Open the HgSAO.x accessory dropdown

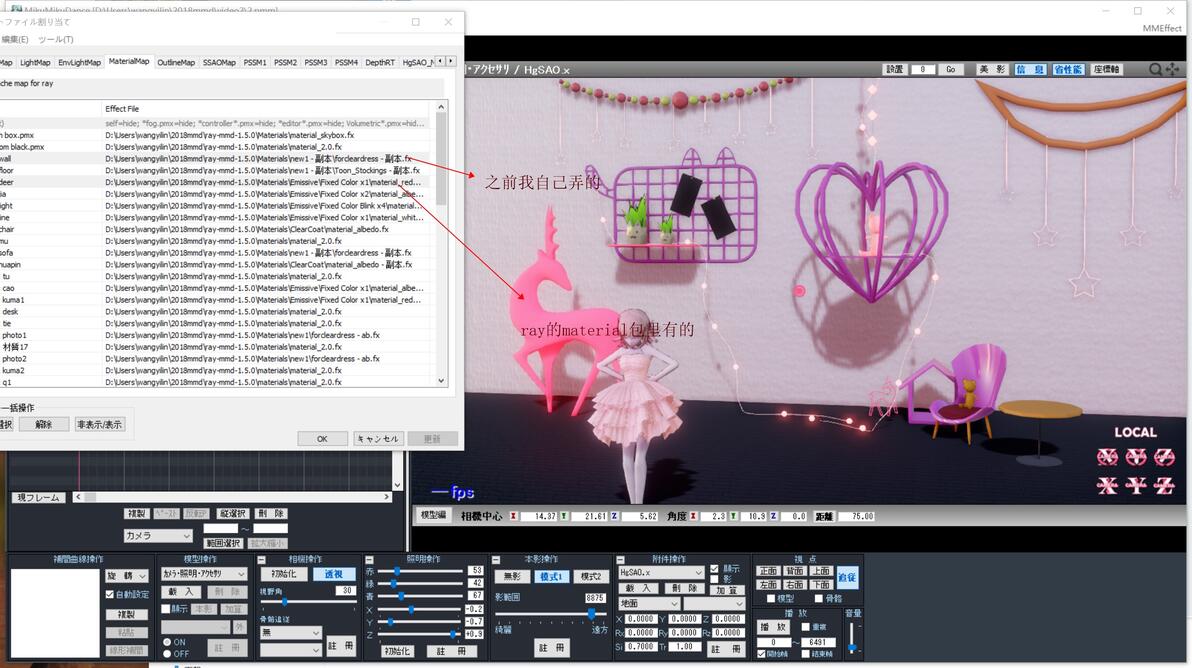point(661,572)
